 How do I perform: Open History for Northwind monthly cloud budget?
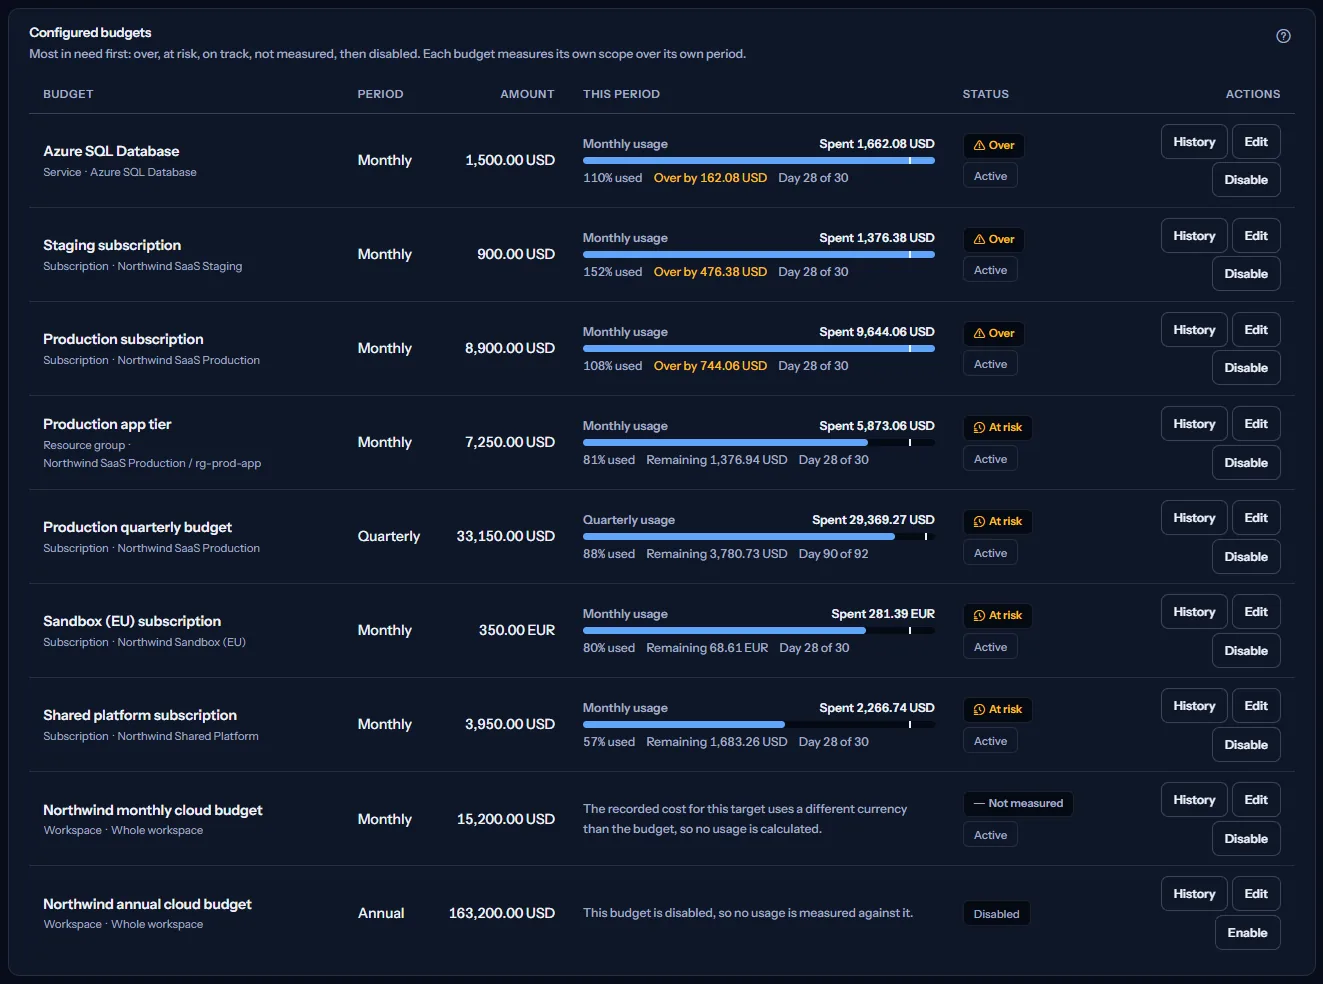[x=1194, y=800]
